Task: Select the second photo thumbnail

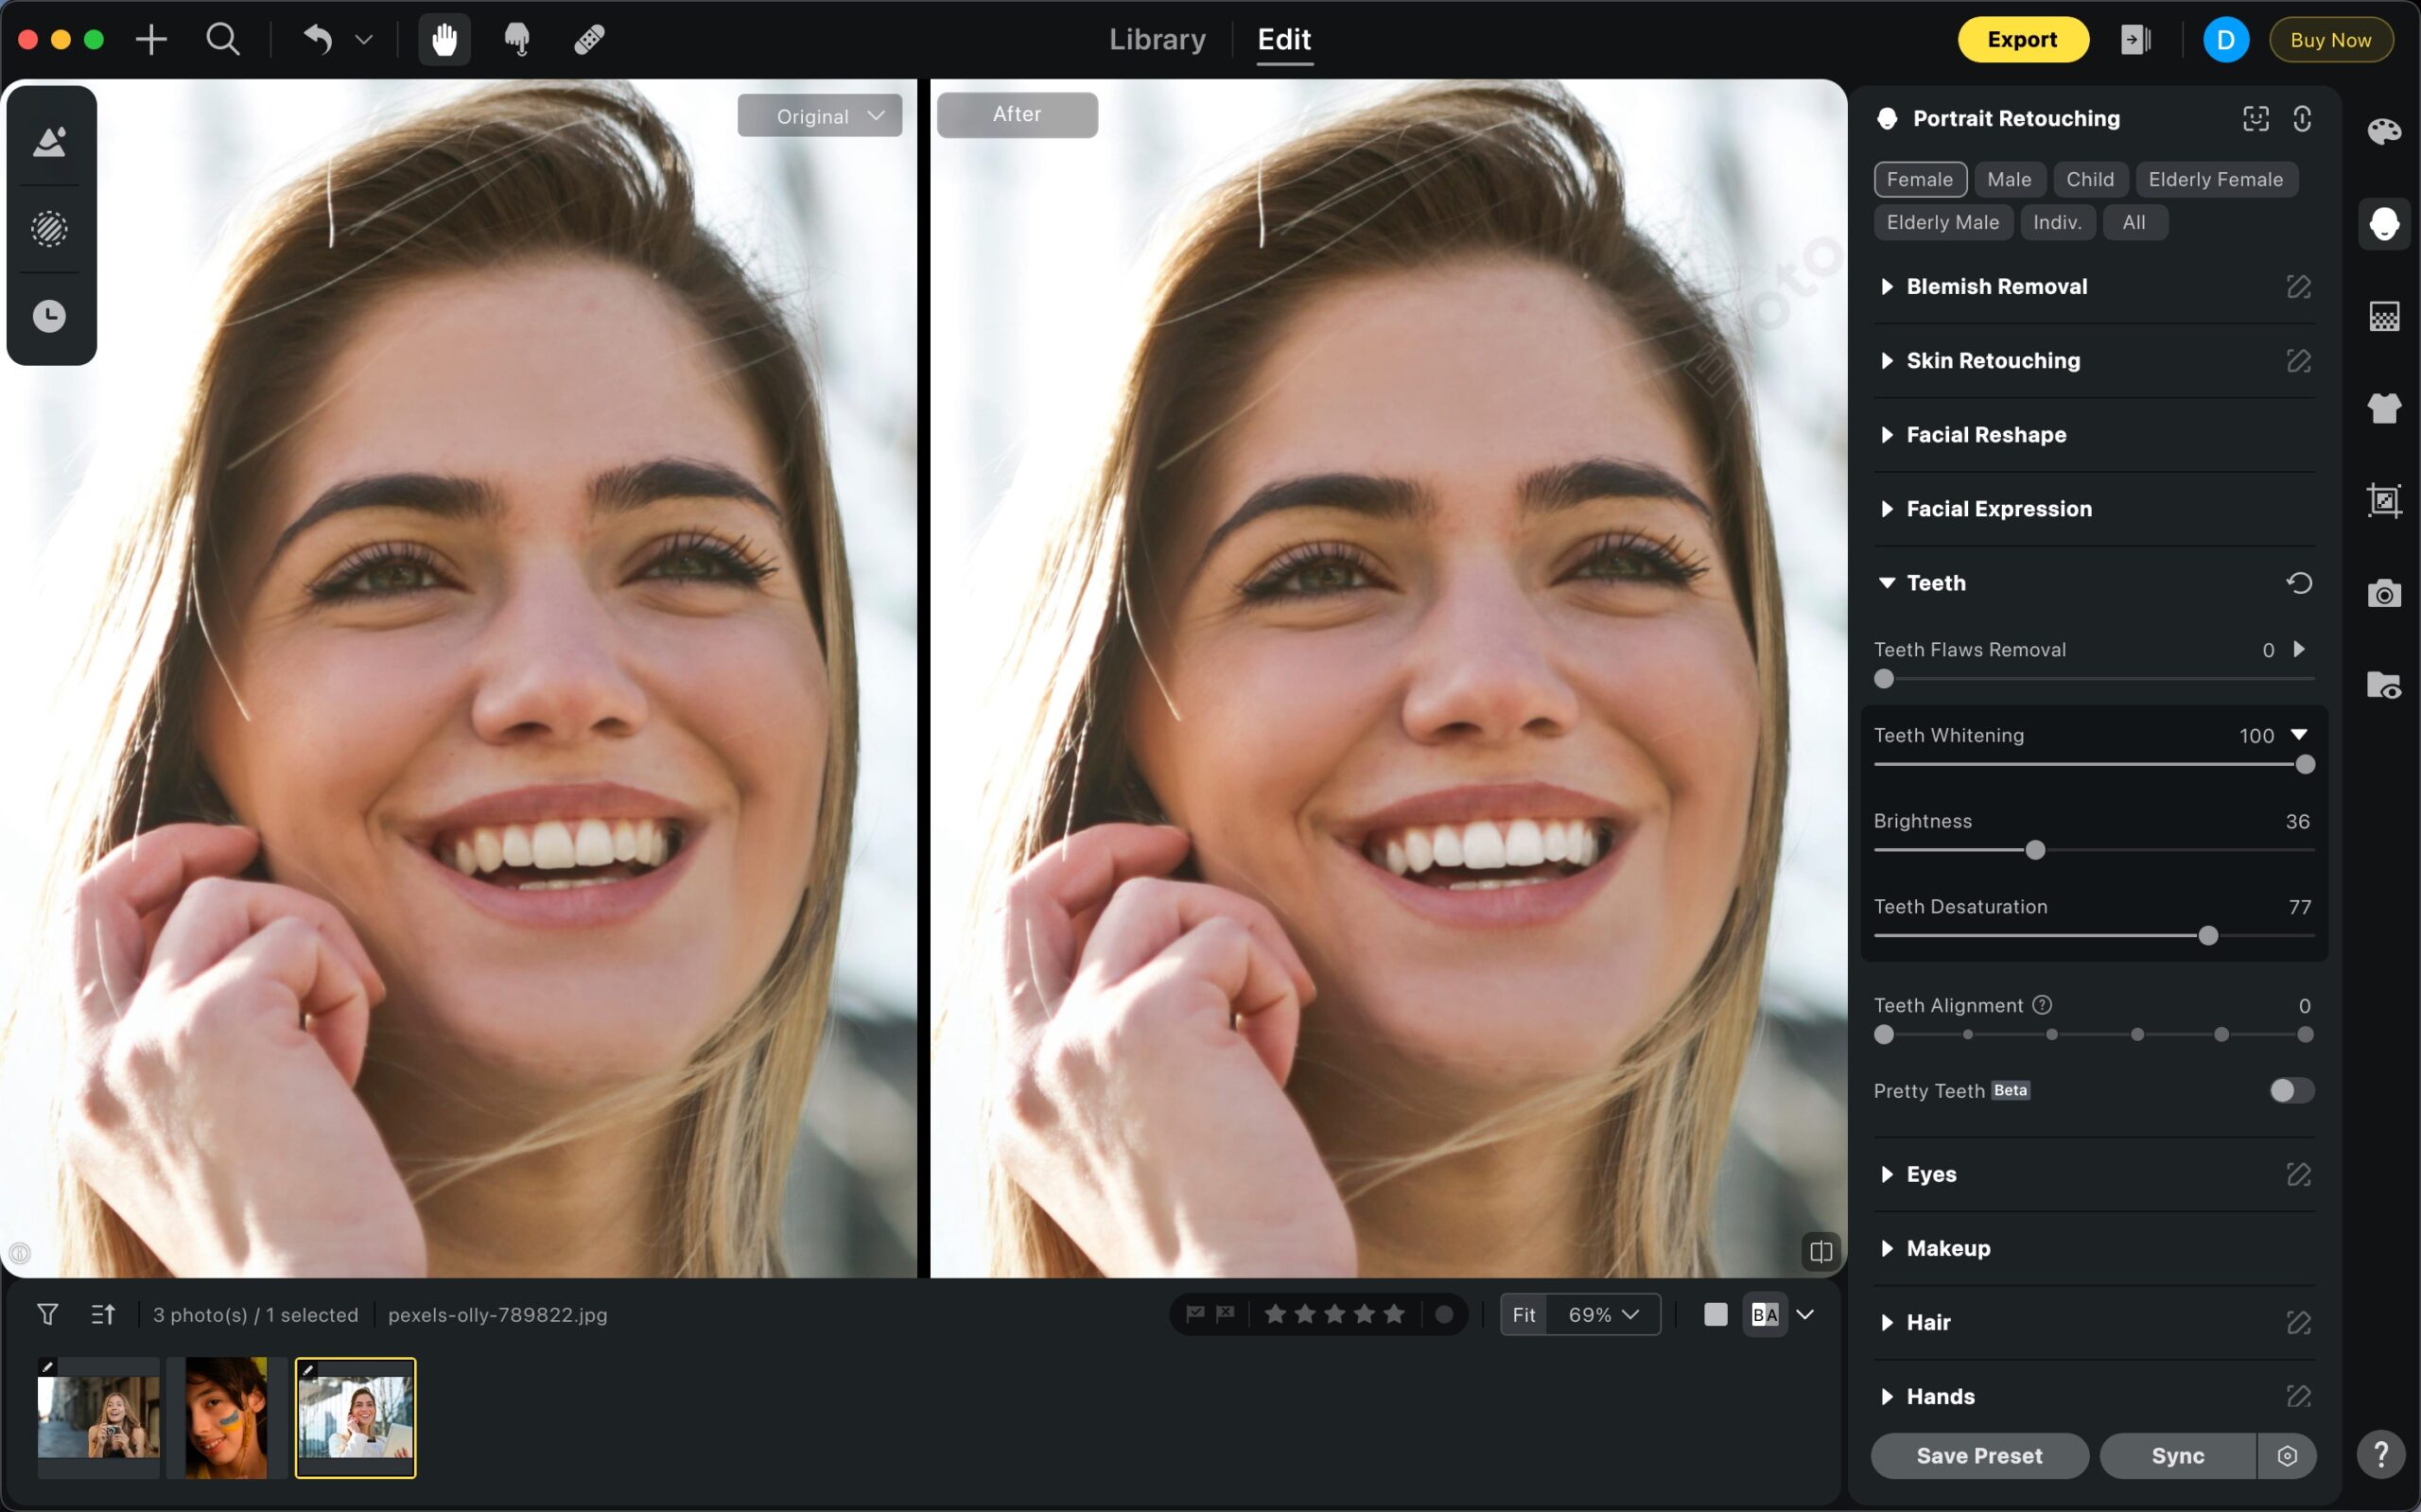Action: coord(227,1417)
